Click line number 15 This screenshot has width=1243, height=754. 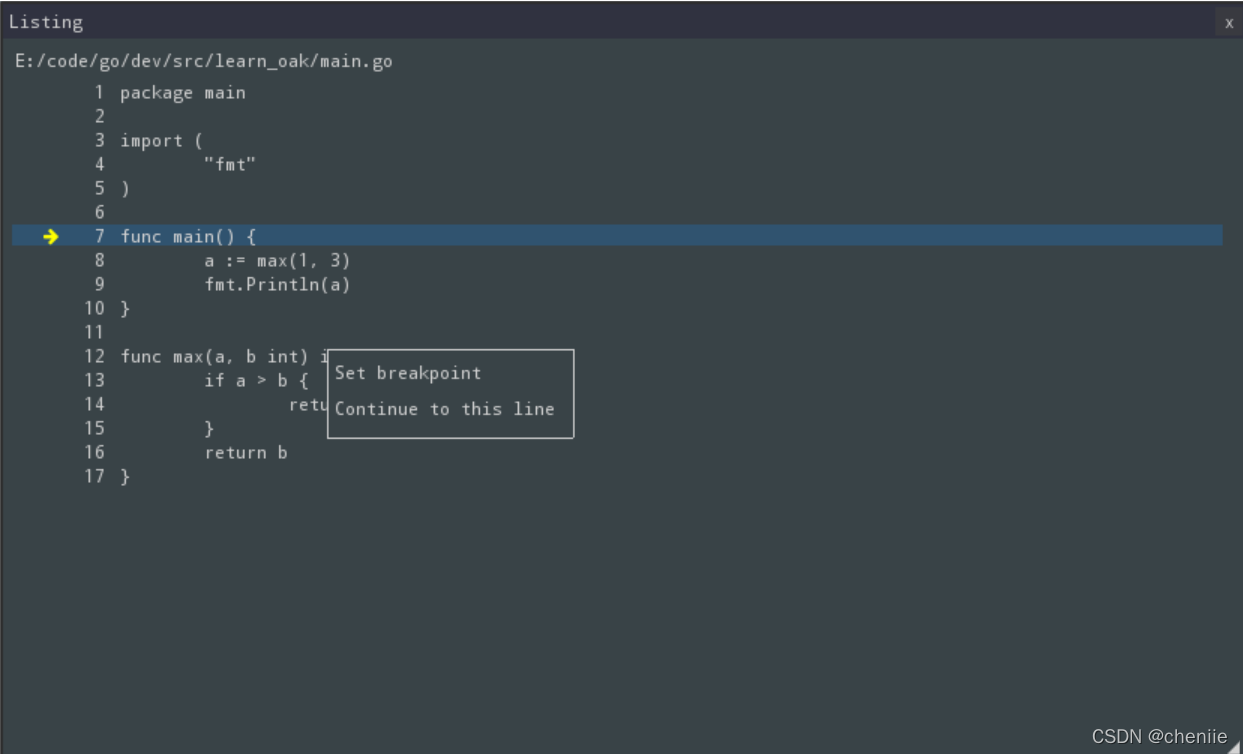click(94, 428)
